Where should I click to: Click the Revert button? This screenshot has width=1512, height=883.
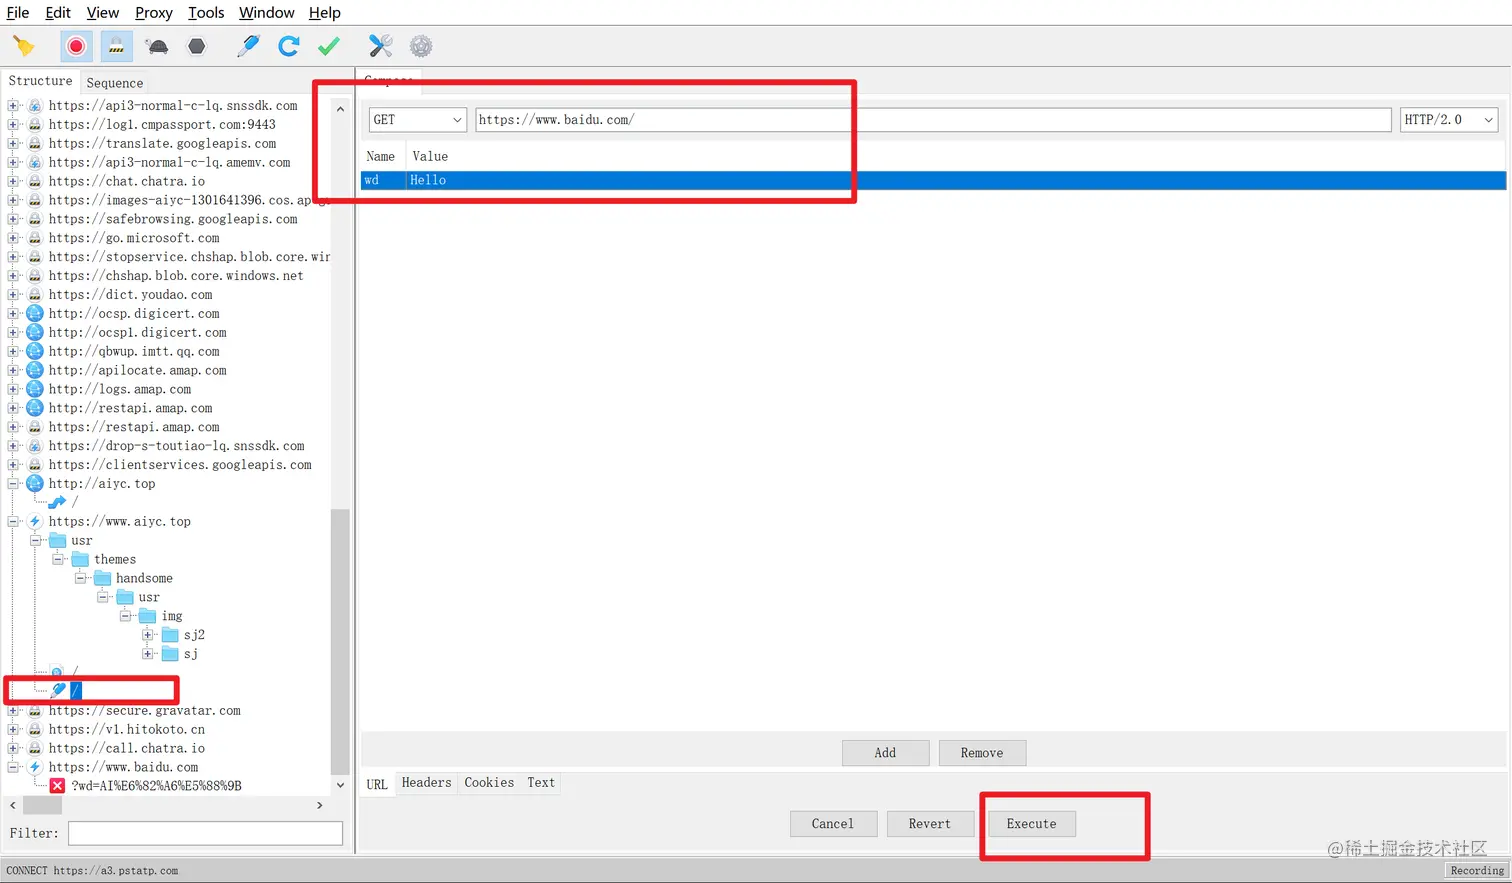[930, 824]
